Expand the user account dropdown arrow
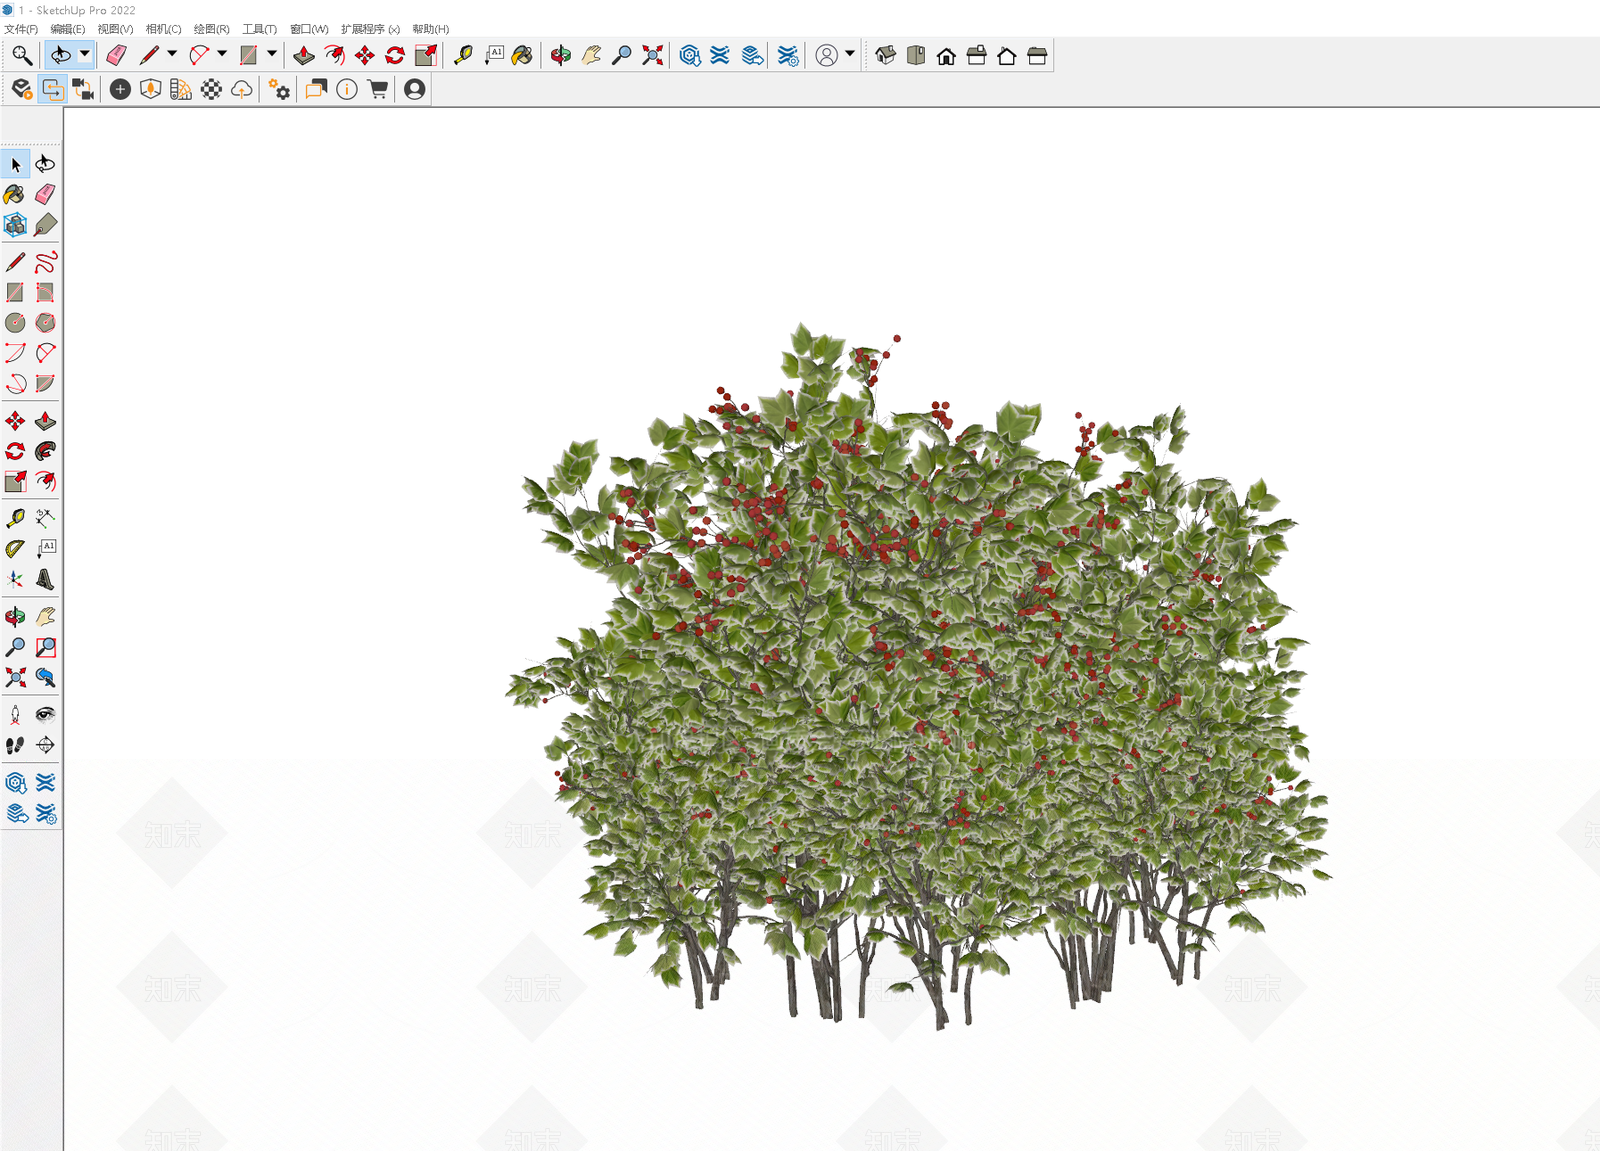This screenshot has width=1600, height=1151. click(850, 54)
